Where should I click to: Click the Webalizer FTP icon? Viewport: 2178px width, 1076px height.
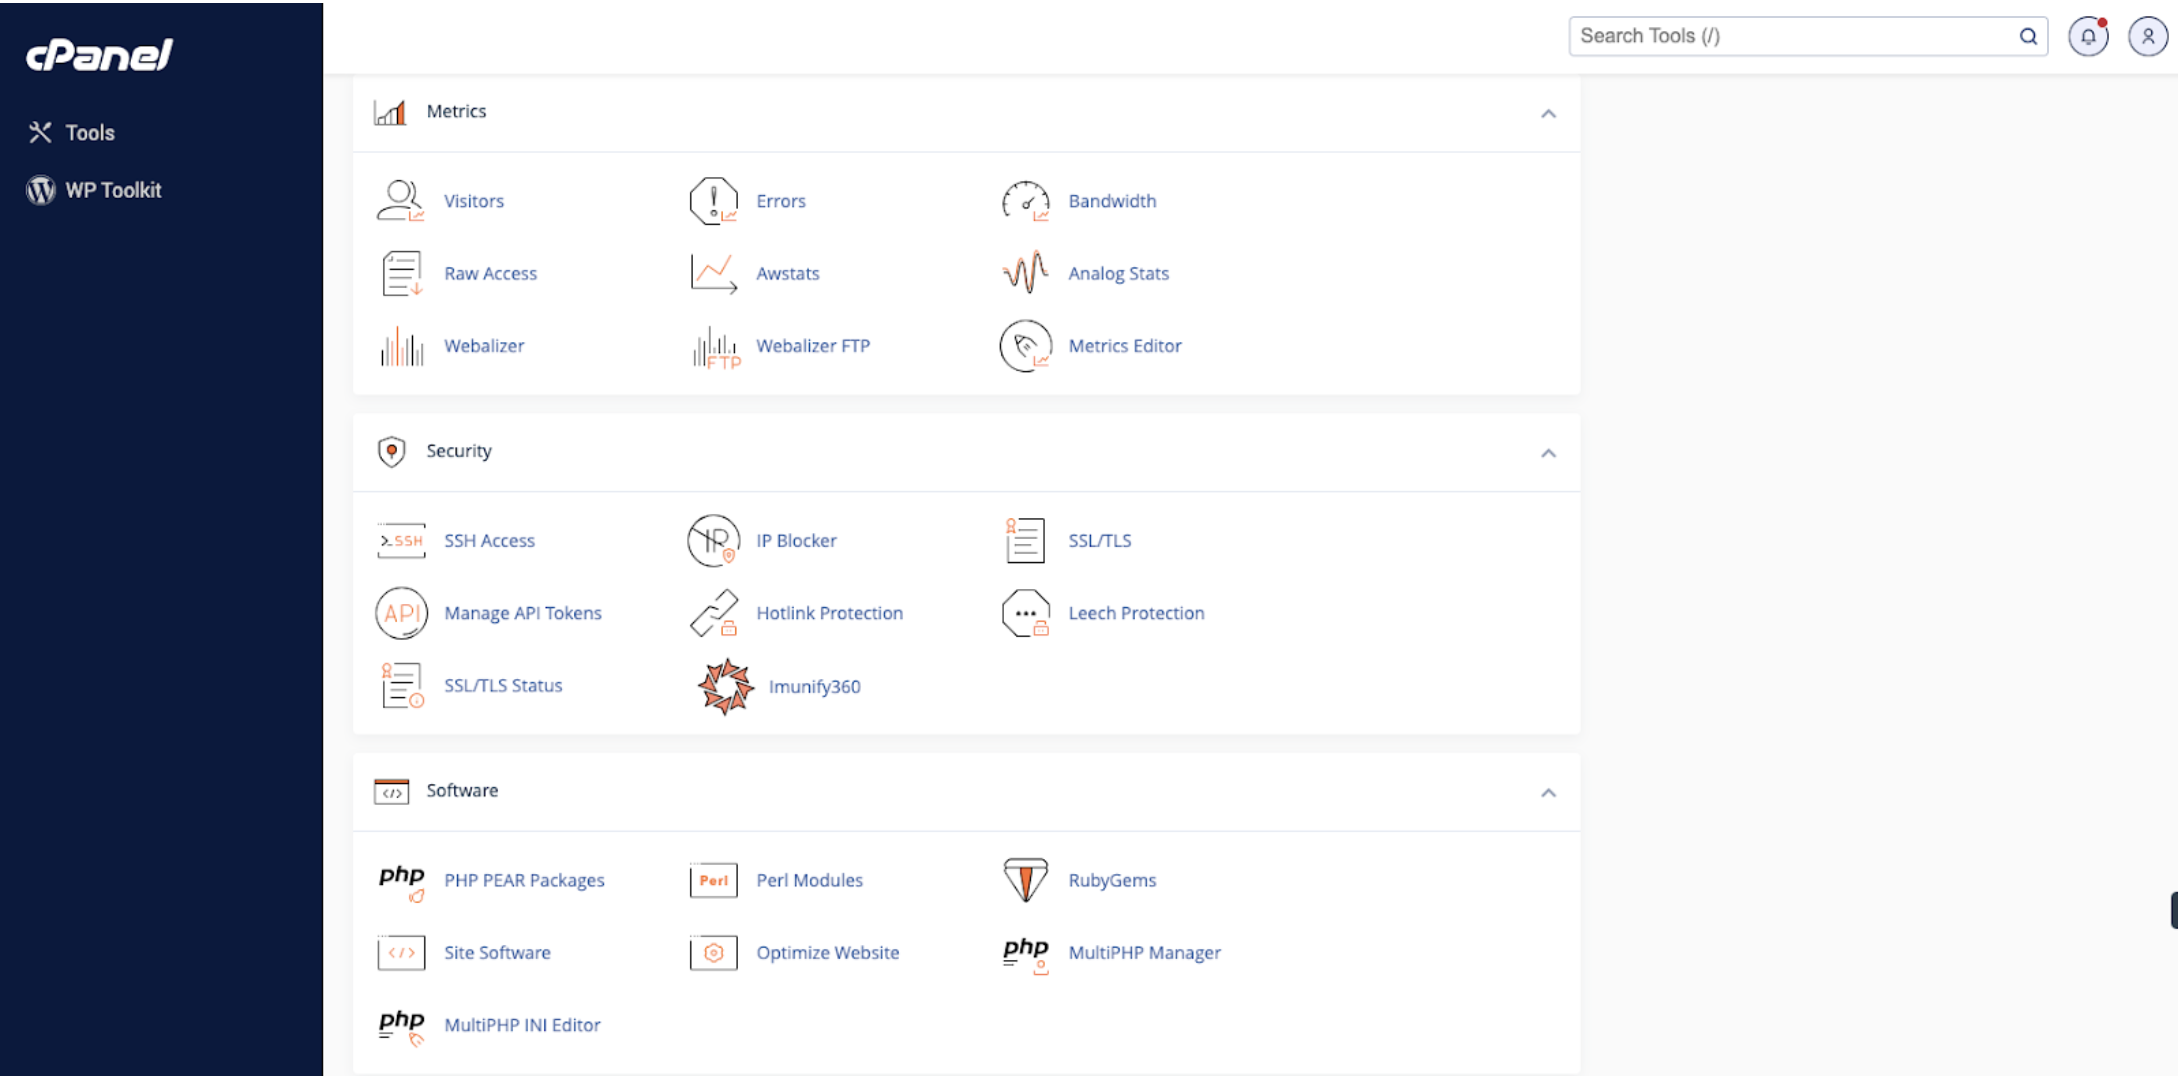(715, 346)
